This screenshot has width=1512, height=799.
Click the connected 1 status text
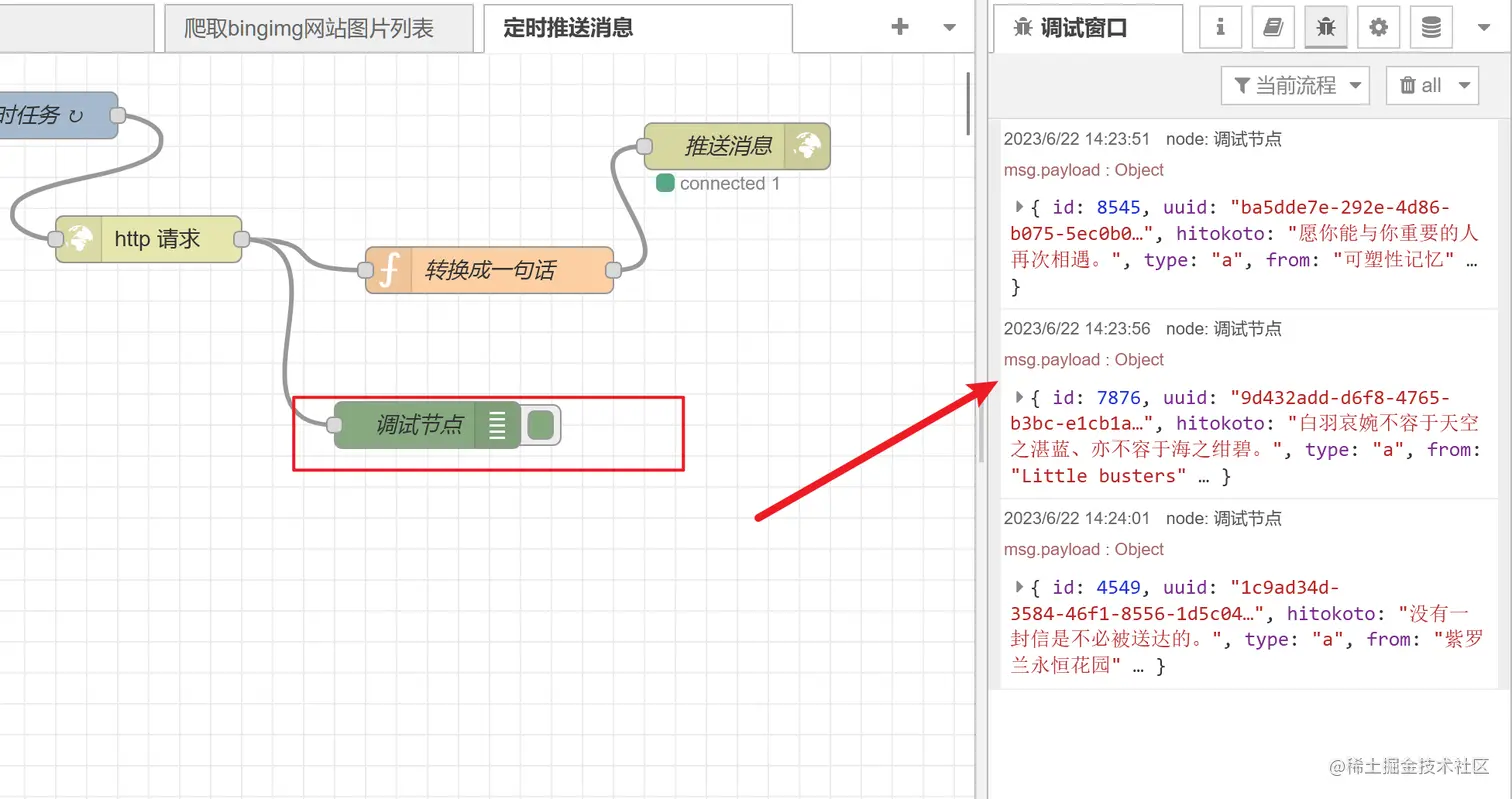pos(729,184)
